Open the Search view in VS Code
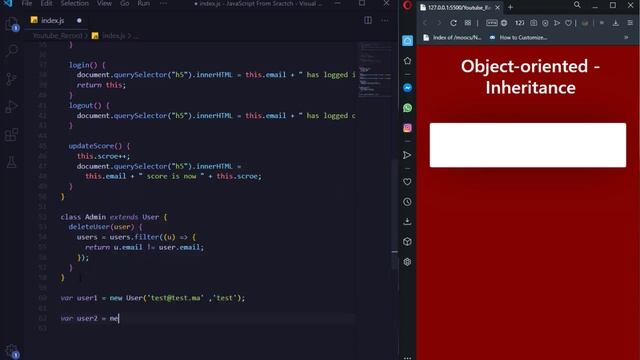 pos(12,51)
